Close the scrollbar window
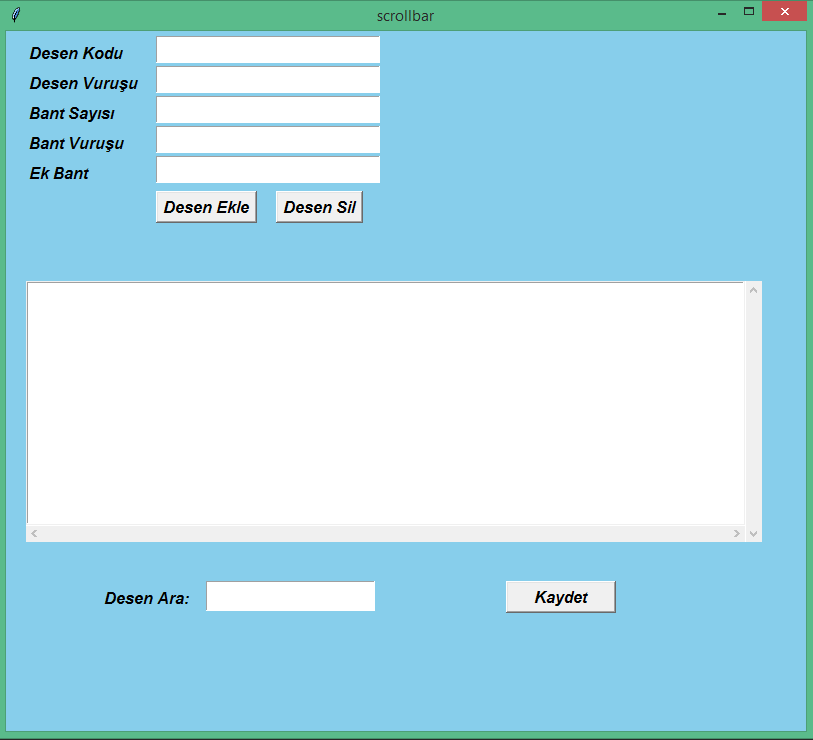Screen dimensions: 813x740 coord(785,11)
